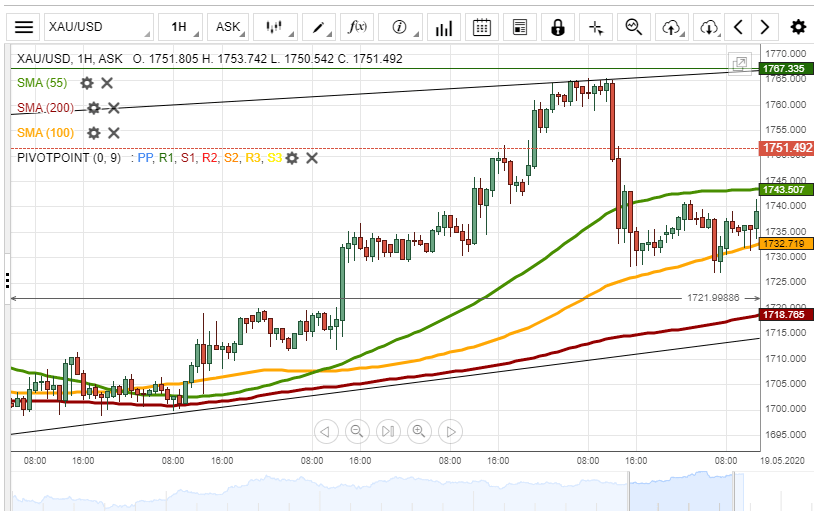The width and height of the screenshot is (823, 520).
Task: Zoom in using plus magnifier button
Action: (x=419, y=432)
